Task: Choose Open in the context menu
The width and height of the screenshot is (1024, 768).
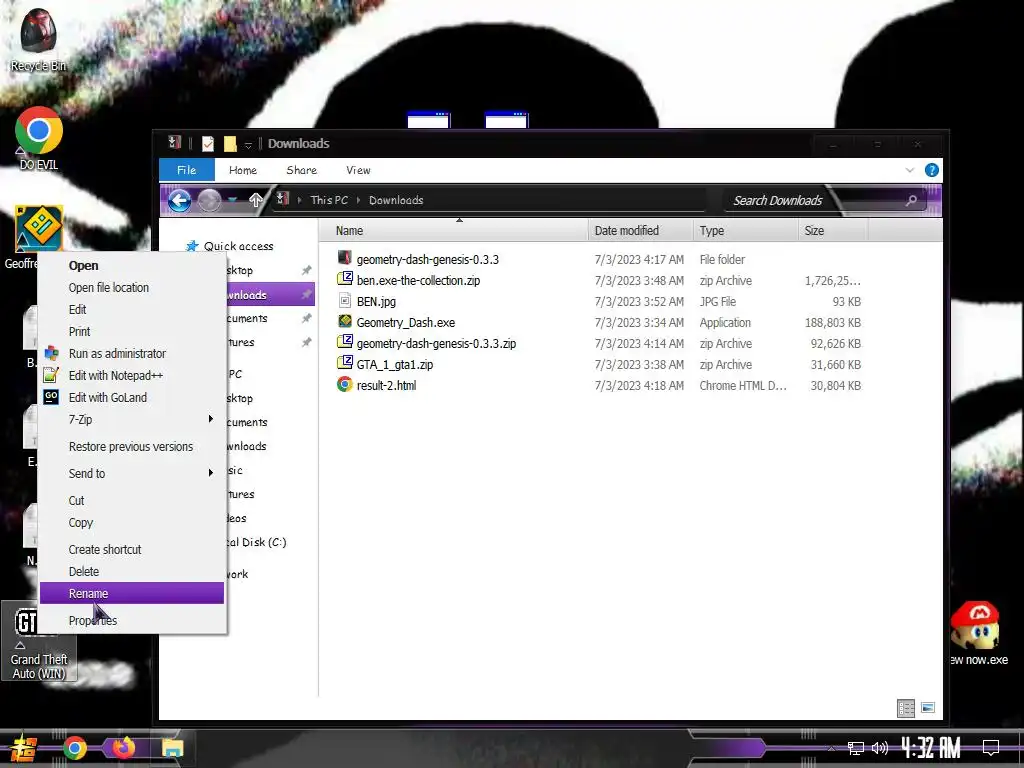Action: (x=132, y=265)
